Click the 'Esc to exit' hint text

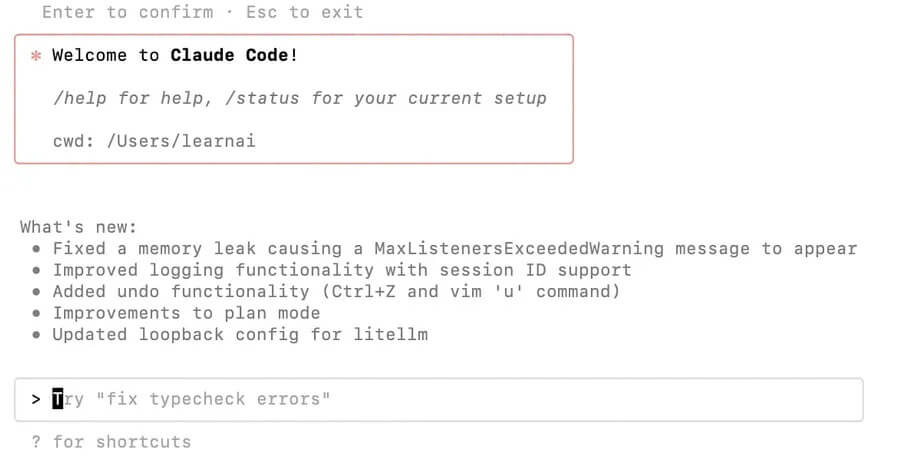305,12
